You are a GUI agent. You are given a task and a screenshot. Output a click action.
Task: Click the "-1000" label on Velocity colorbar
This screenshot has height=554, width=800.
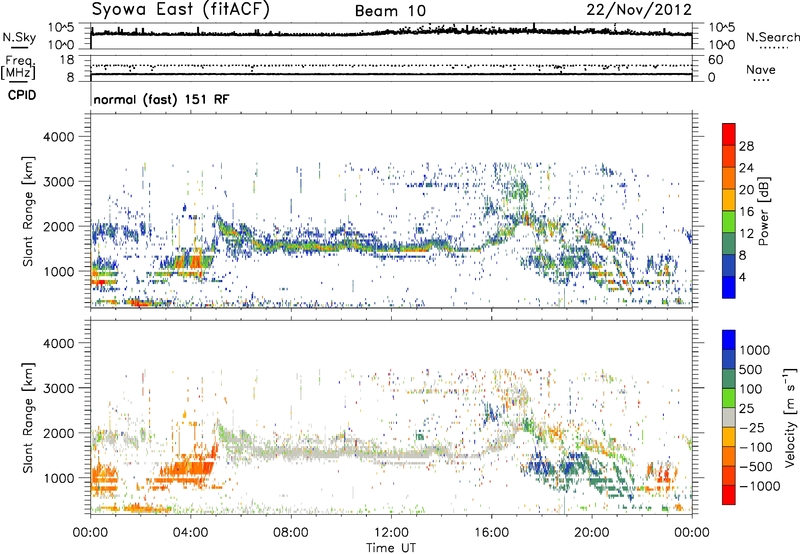tap(760, 486)
